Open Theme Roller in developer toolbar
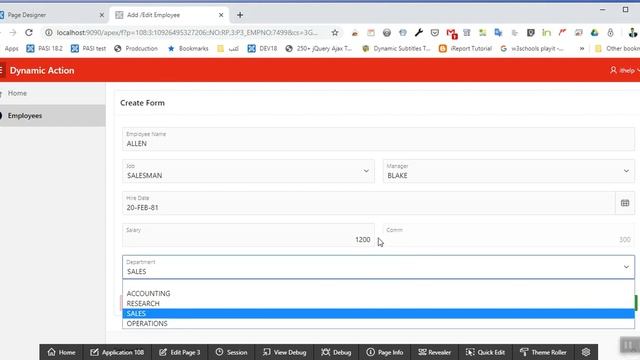The height and width of the screenshot is (360, 640). (x=543, y=352)
